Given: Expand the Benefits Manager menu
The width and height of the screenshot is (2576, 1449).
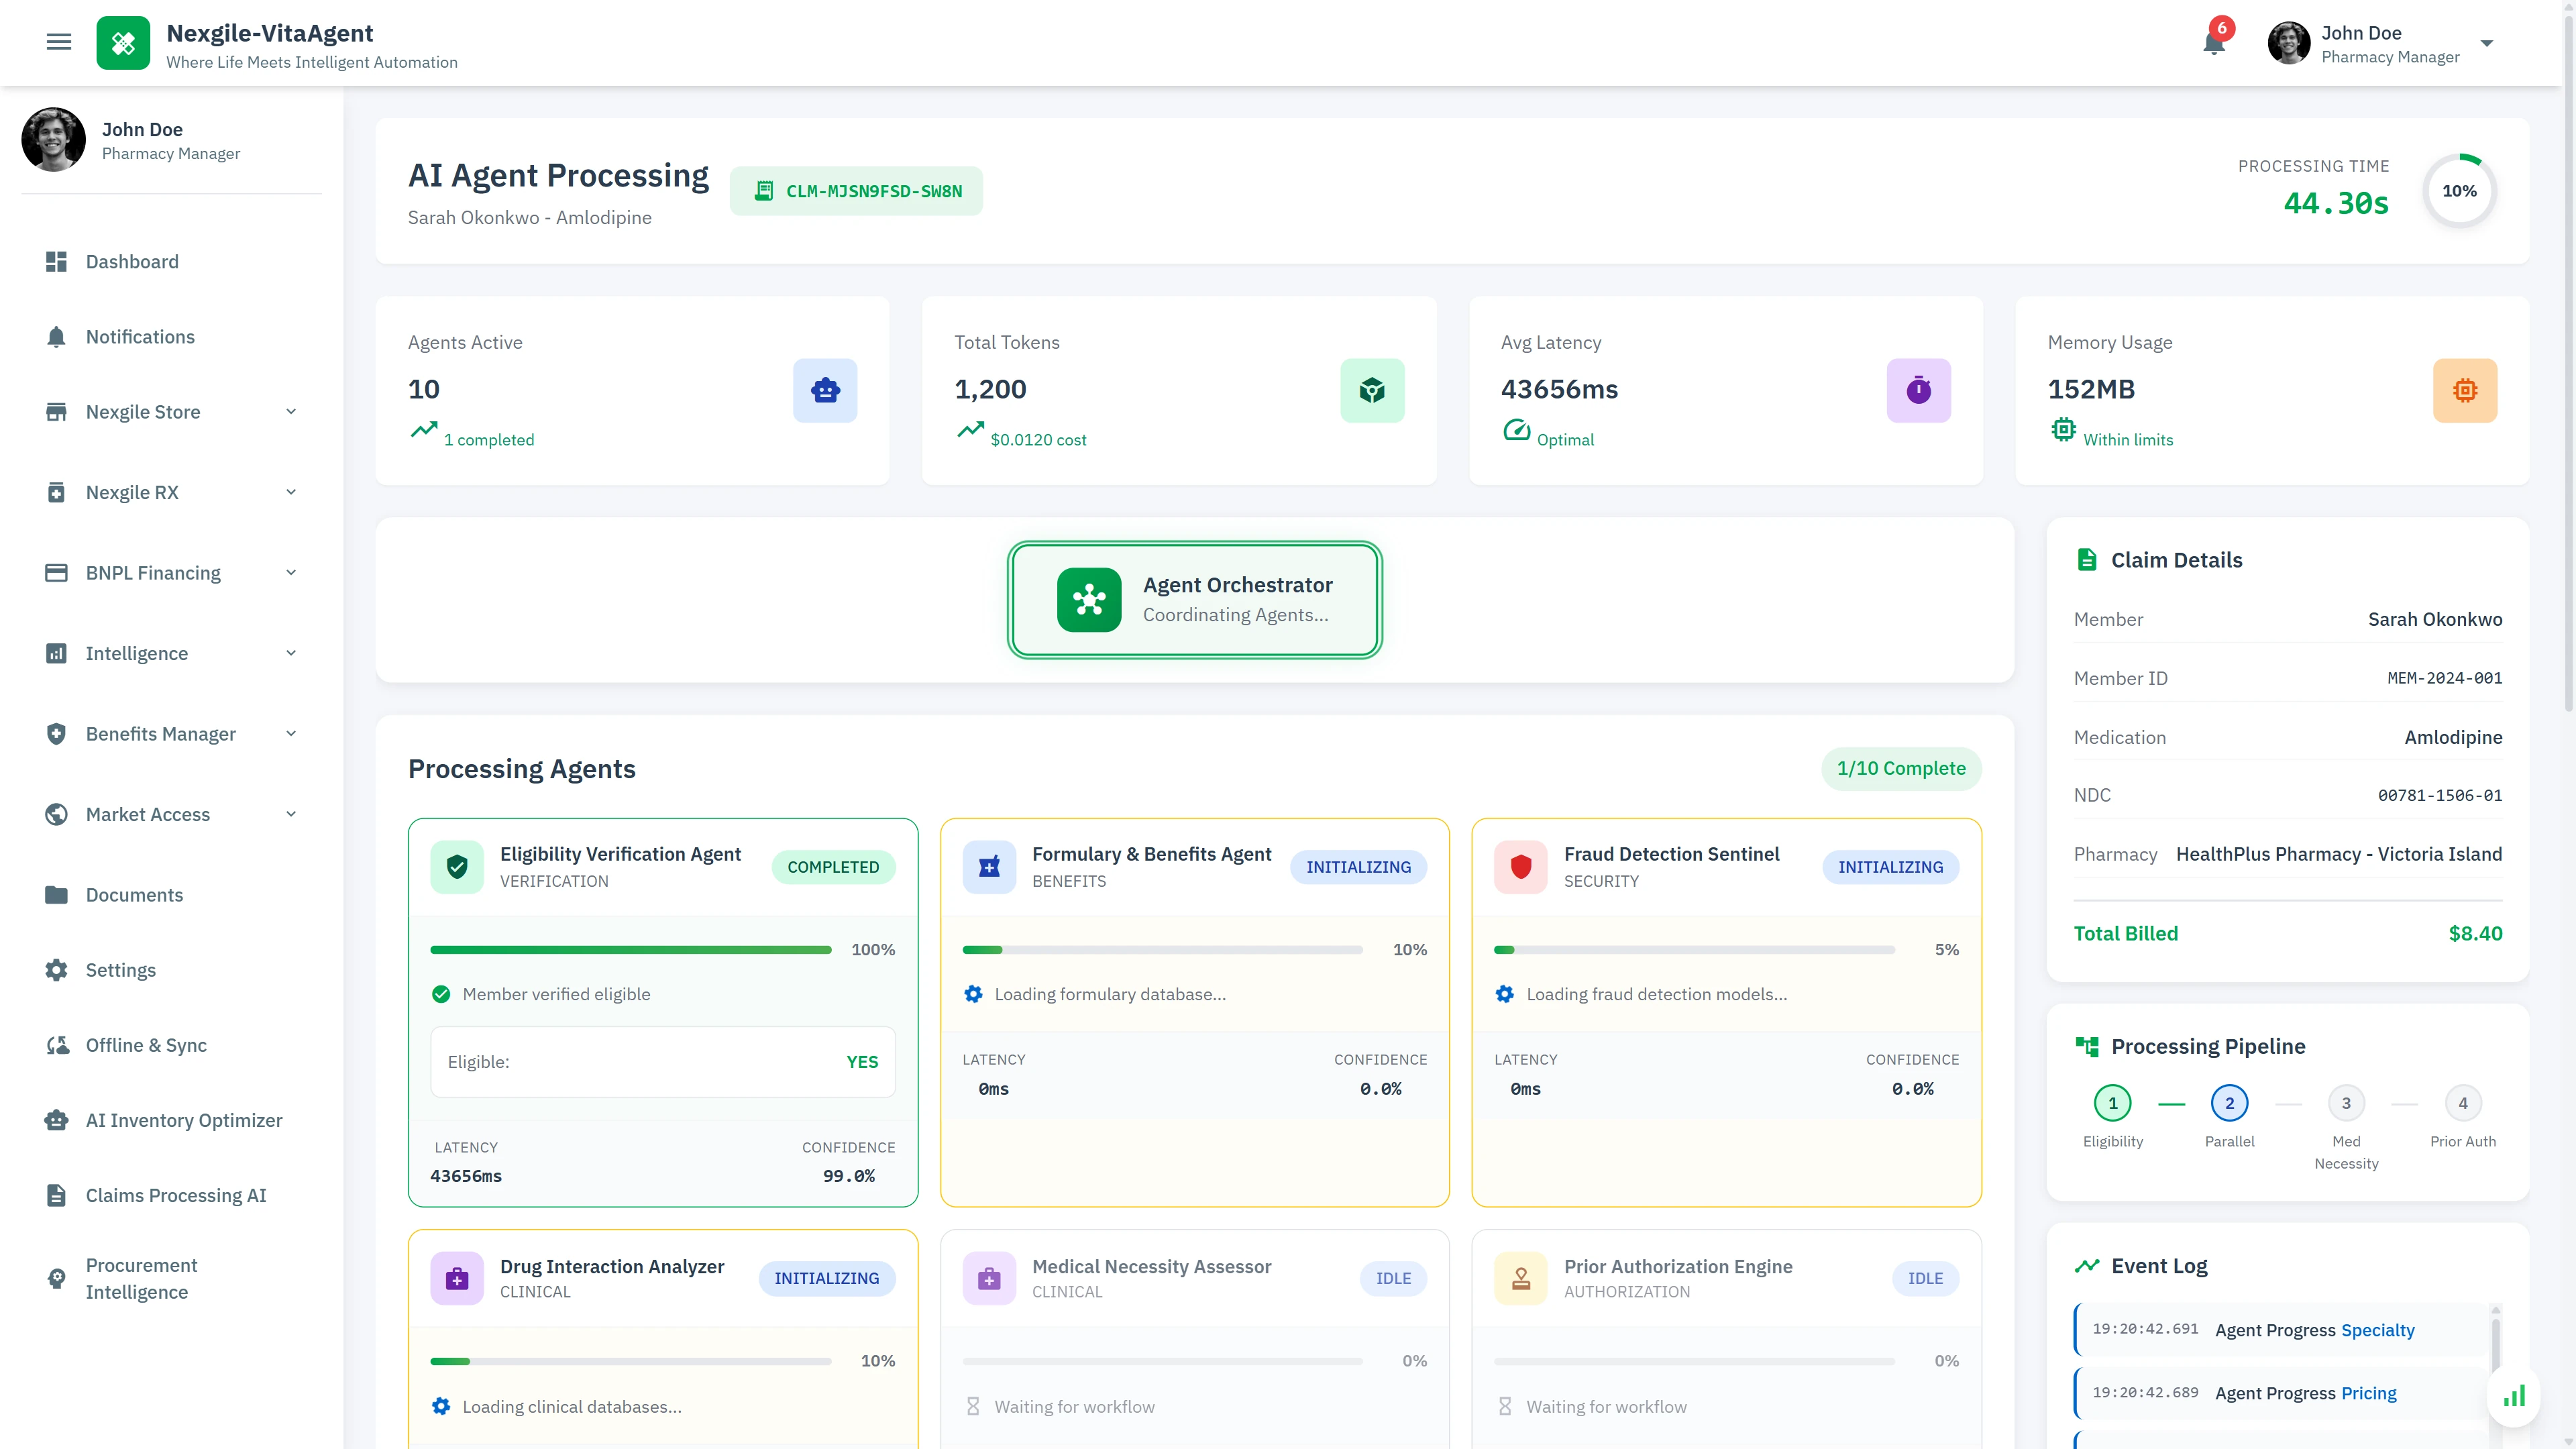Looking at the screenshot, I should 290,733.
